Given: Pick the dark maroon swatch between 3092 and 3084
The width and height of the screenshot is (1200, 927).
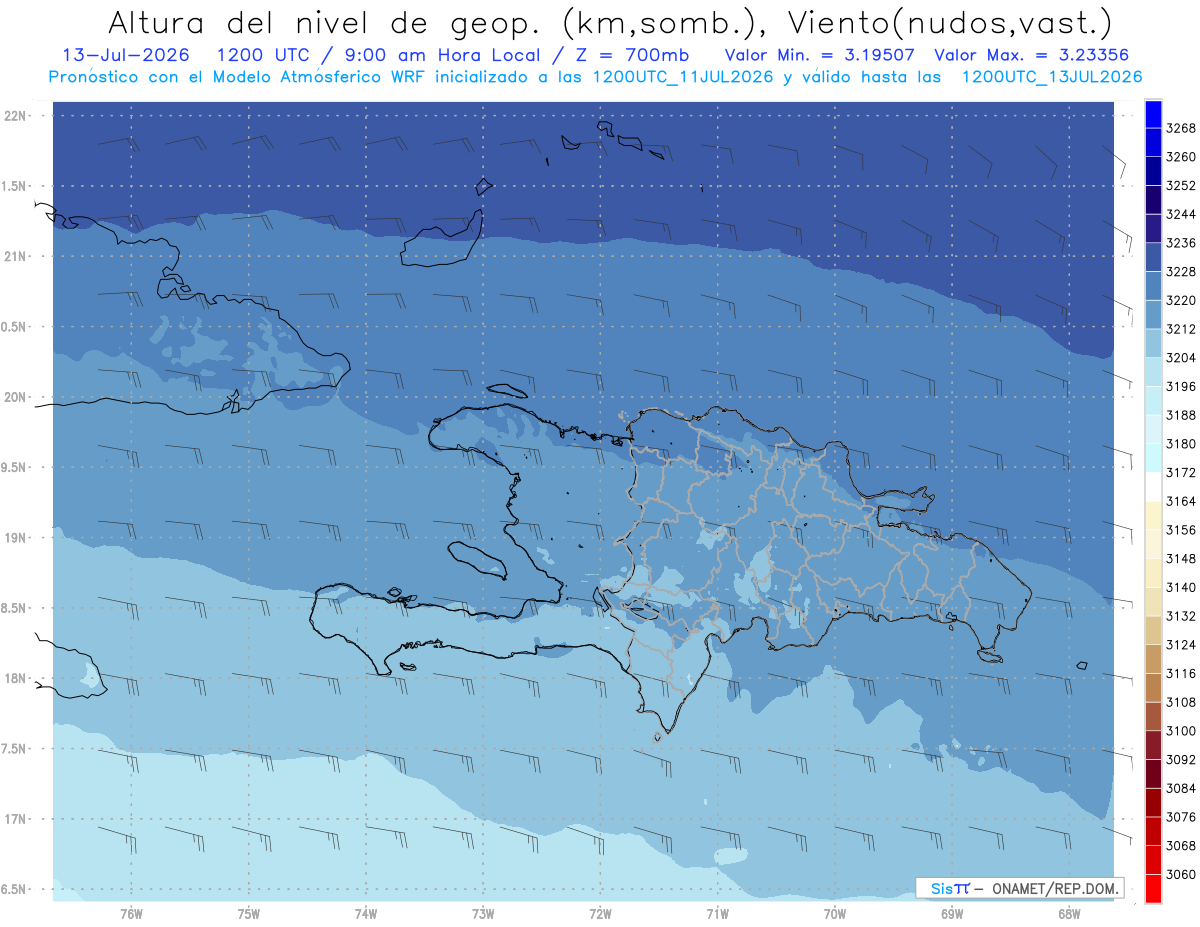Looking at the screenshot, I should point(1153,773).
